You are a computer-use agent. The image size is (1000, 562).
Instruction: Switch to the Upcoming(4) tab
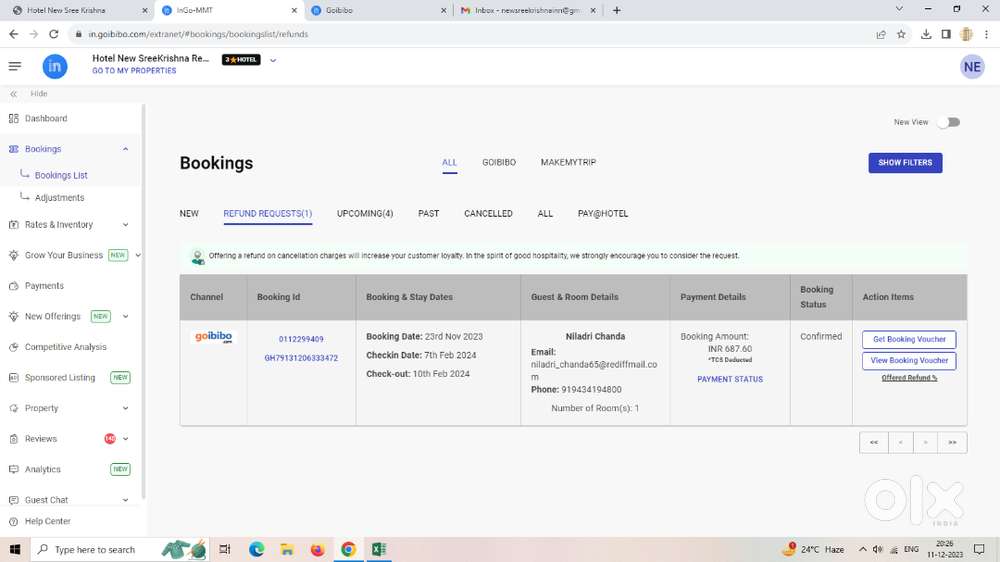point(364,214)
